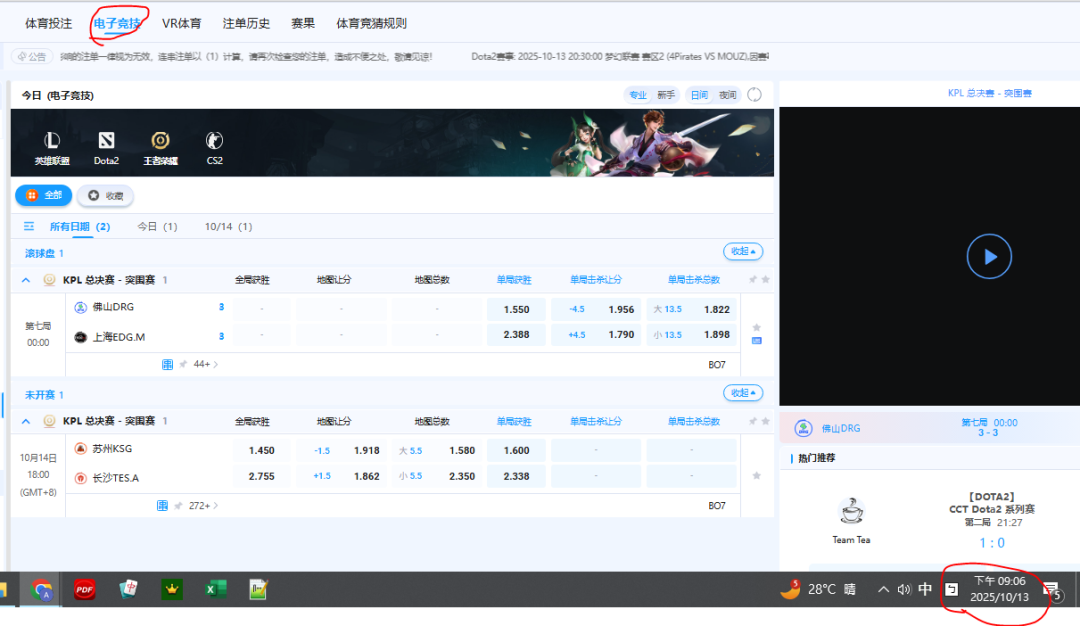Toggle to 新手 beginner view
This screenshot has height=626, width=1080.
(x=666, y=95)
